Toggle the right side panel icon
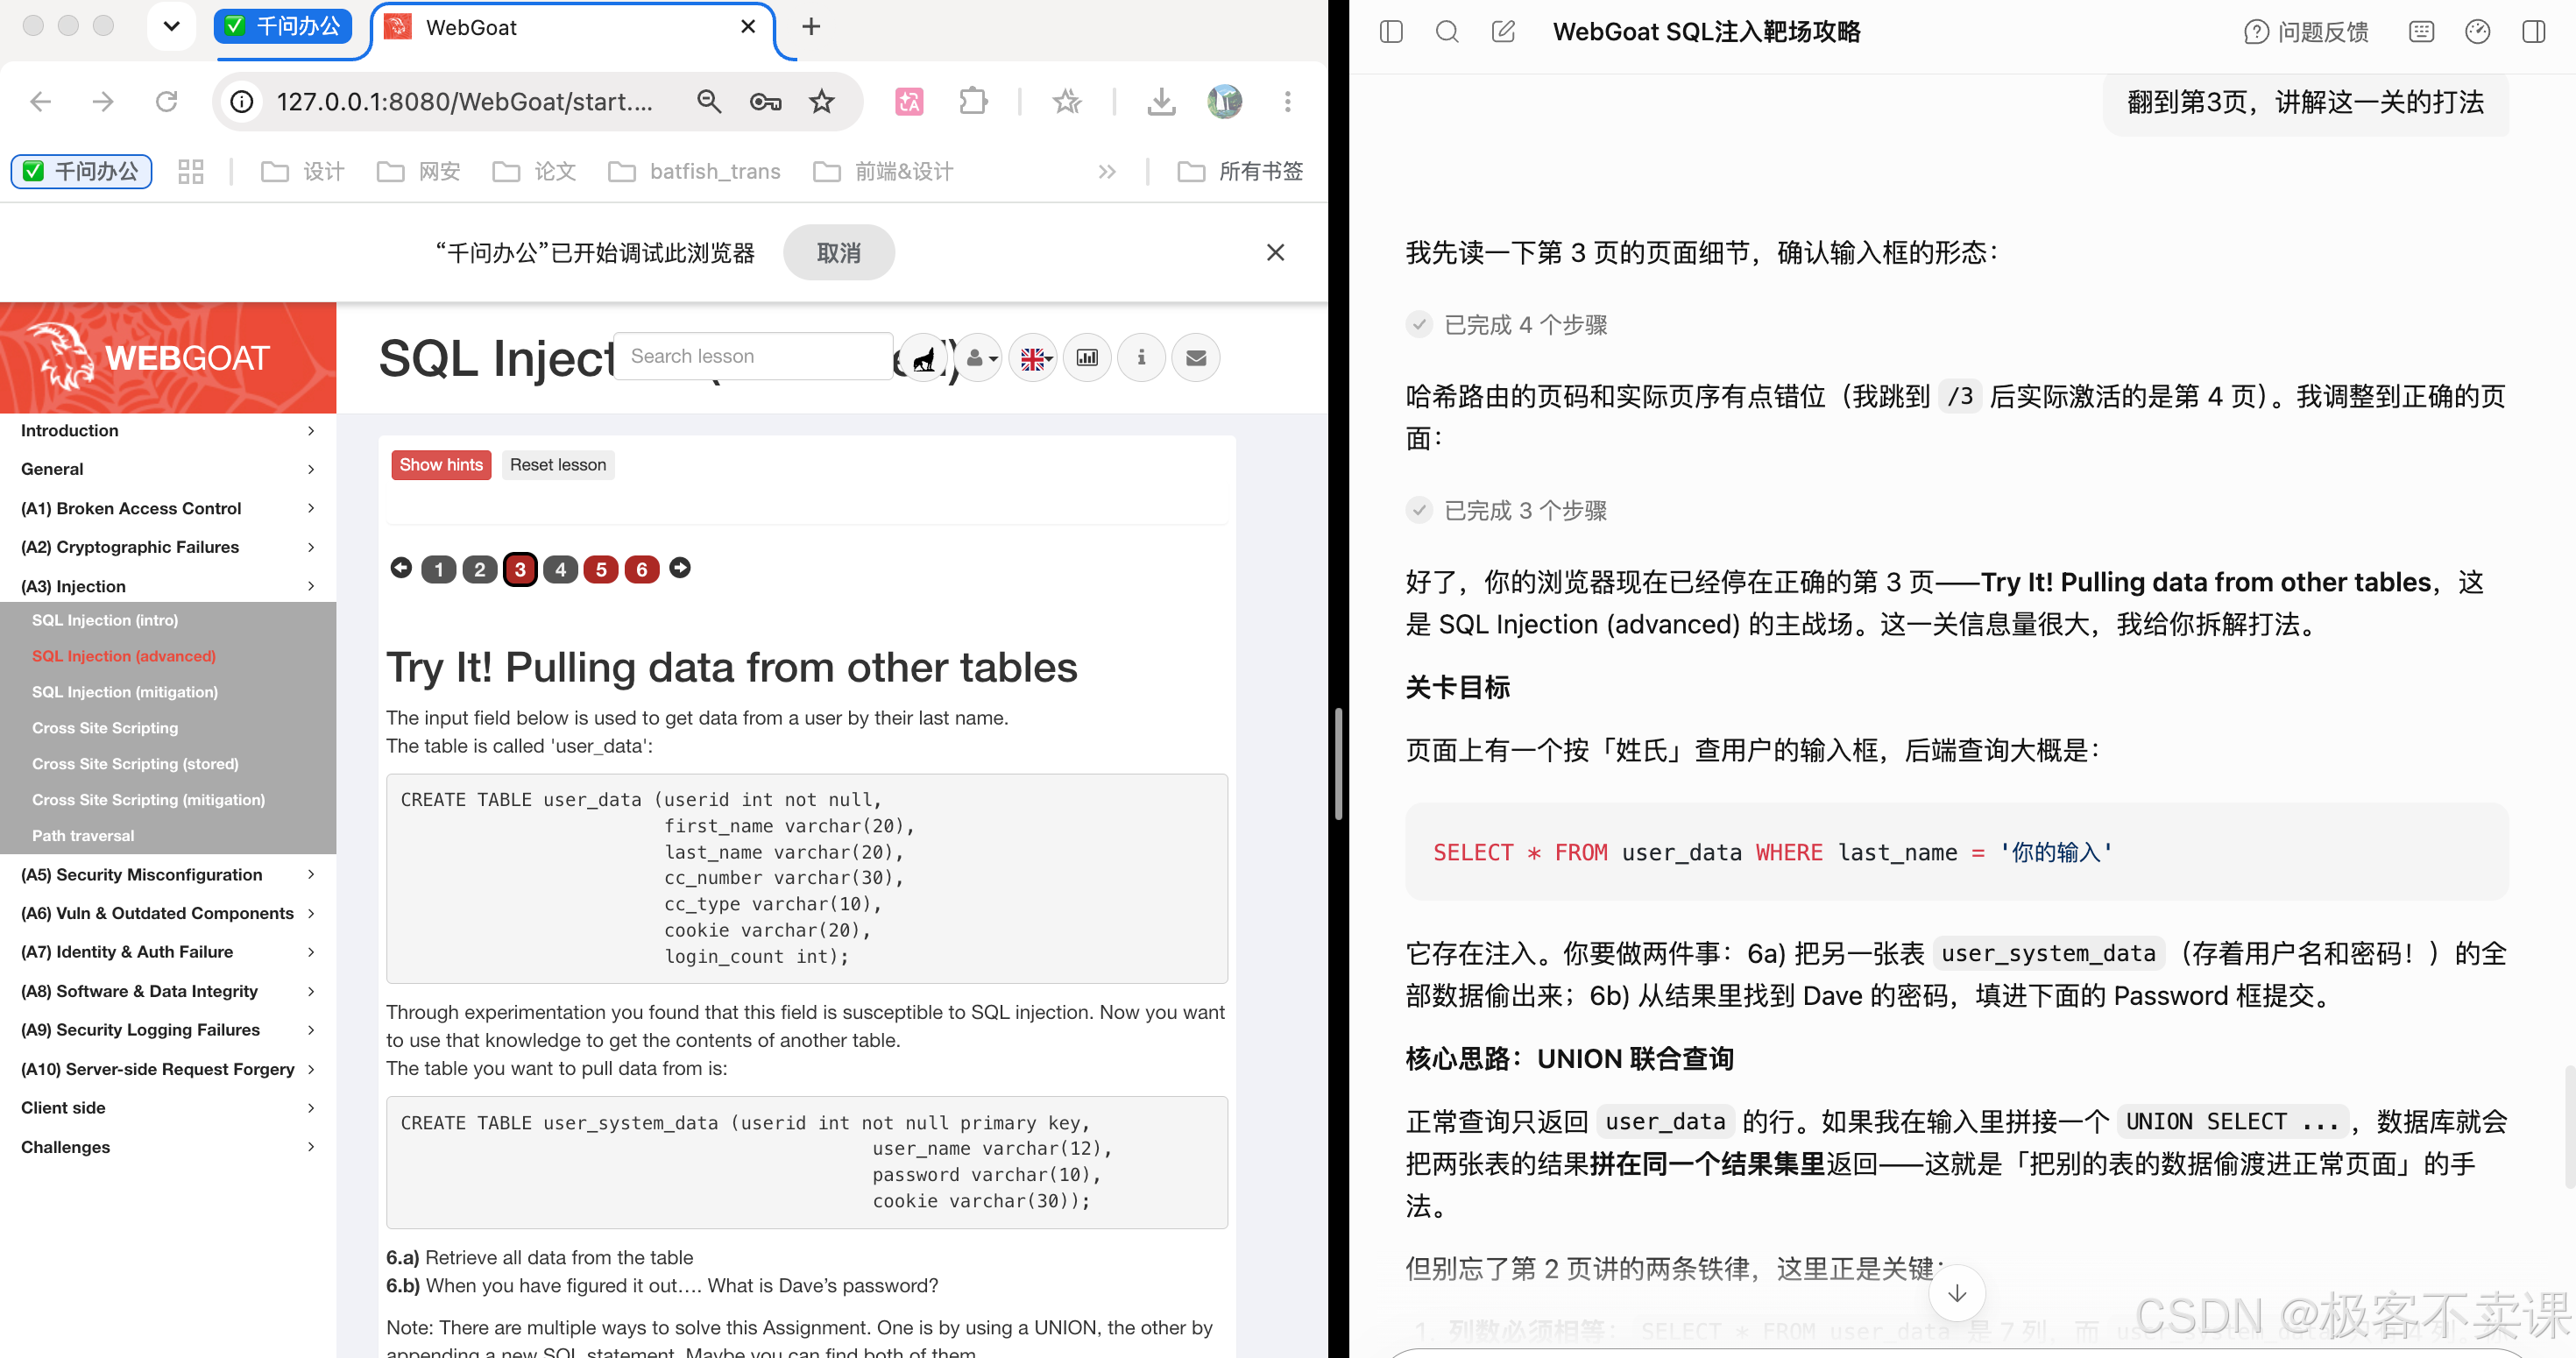This screenshot has height=1358, width=2576. 2533,32
